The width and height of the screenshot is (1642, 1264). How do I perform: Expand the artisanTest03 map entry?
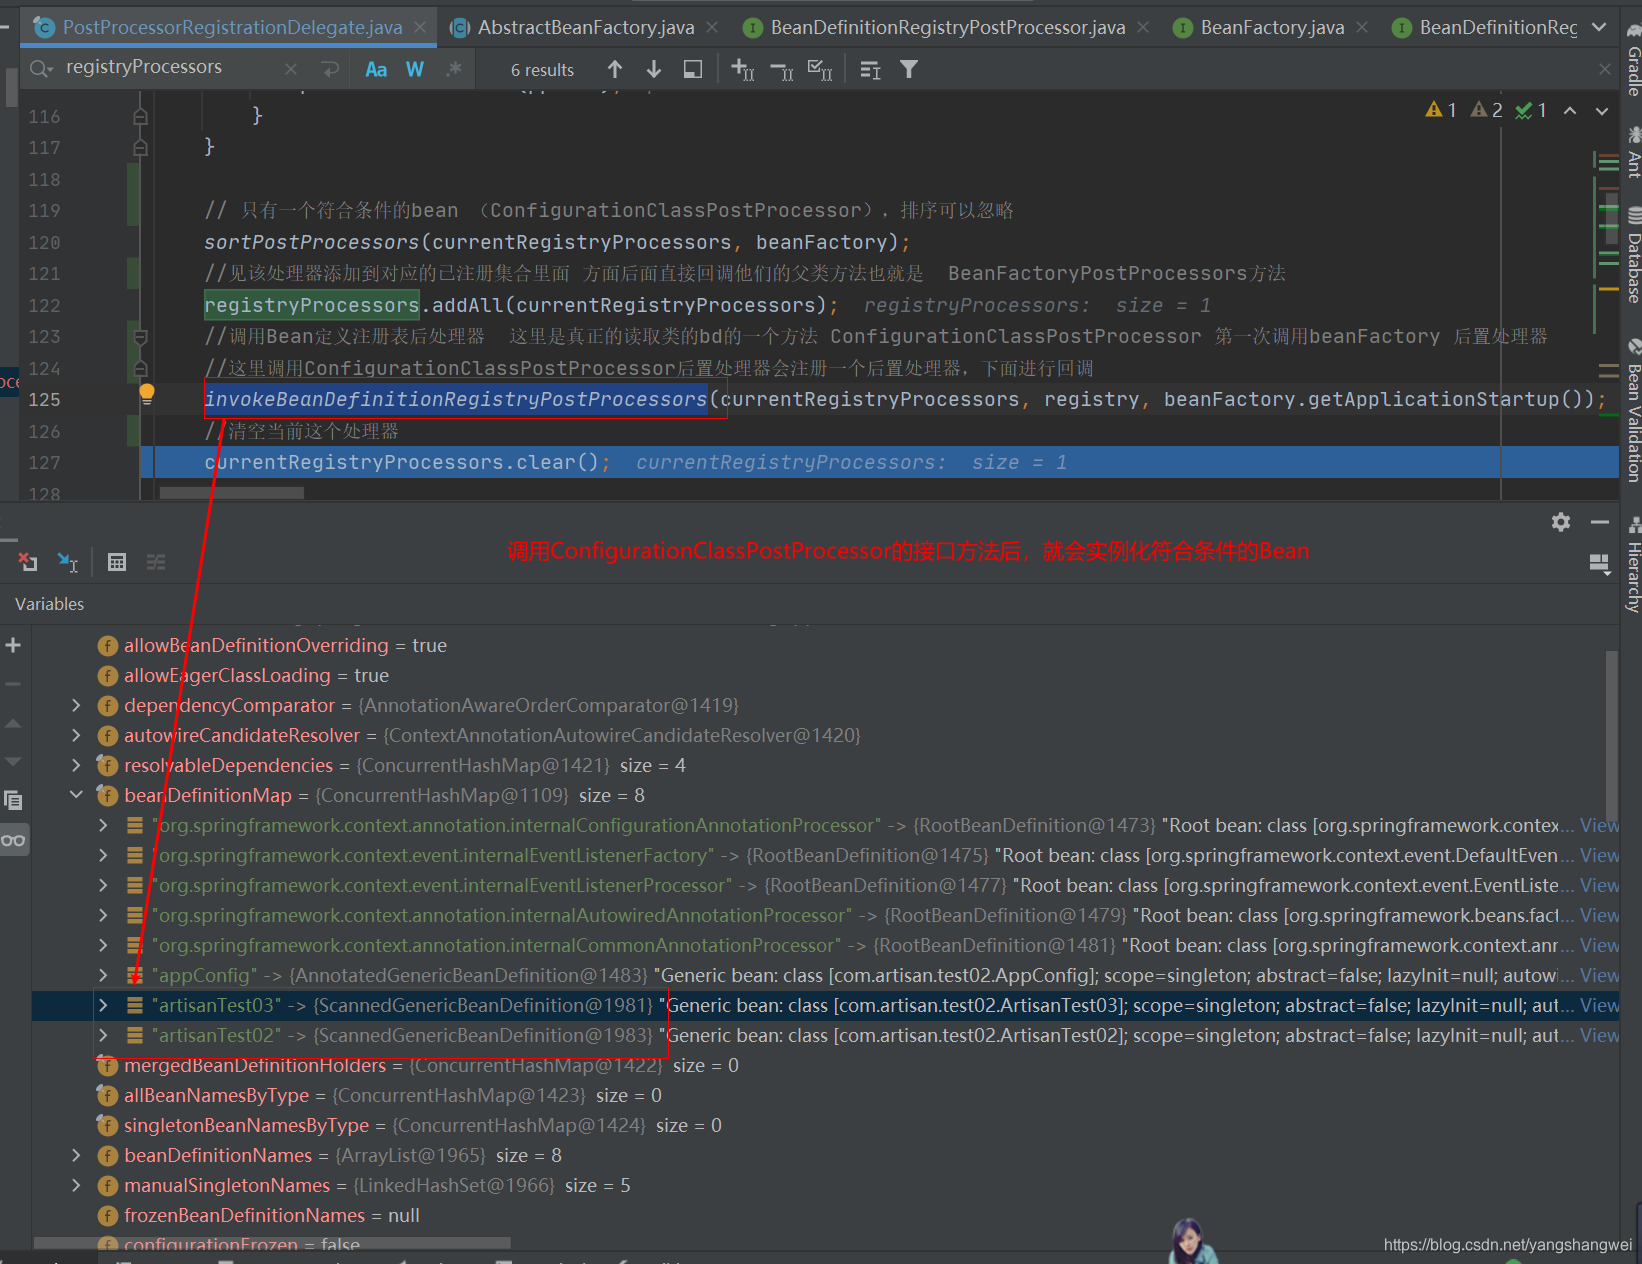(x=103, y=1005)
